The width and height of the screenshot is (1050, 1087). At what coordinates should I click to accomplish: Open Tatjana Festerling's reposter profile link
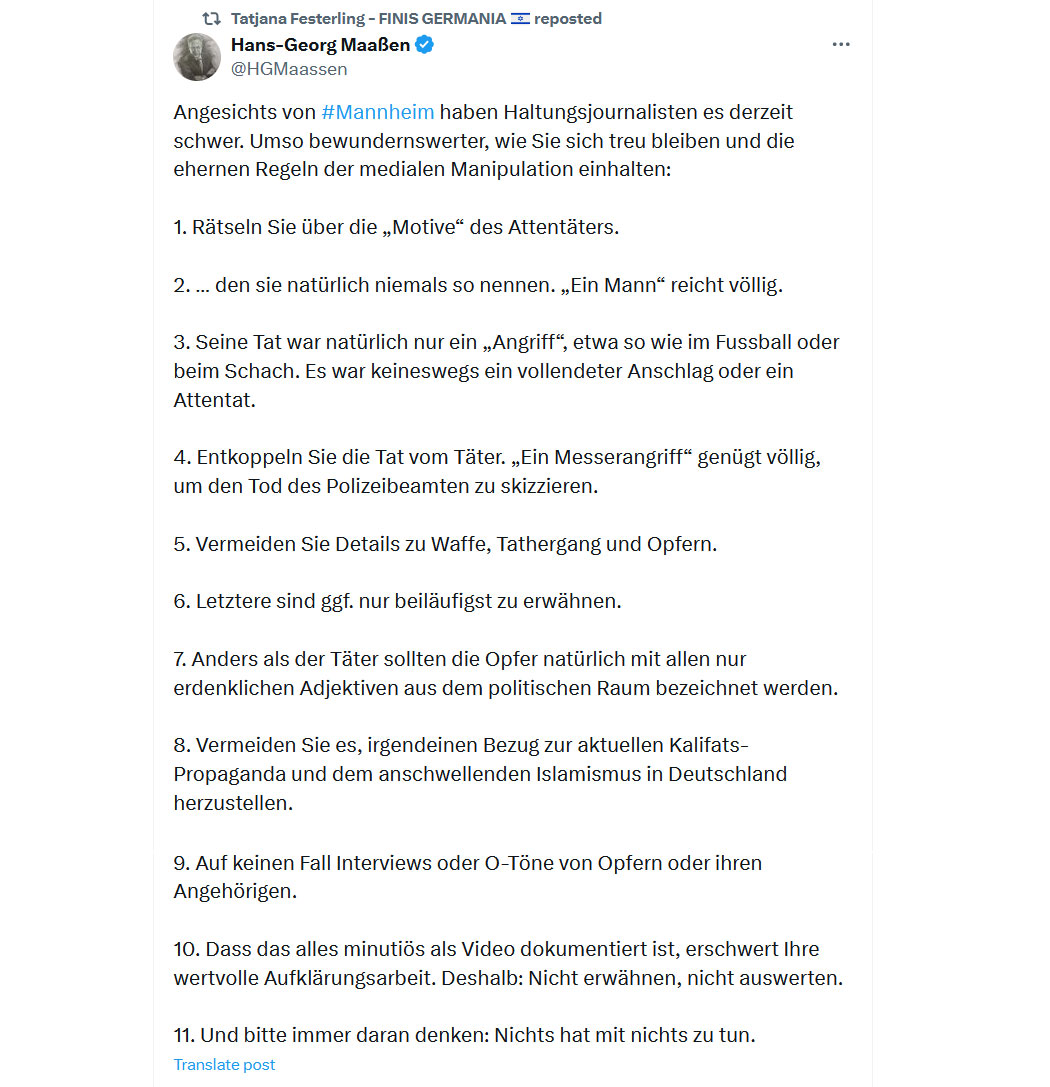[368, 19]
